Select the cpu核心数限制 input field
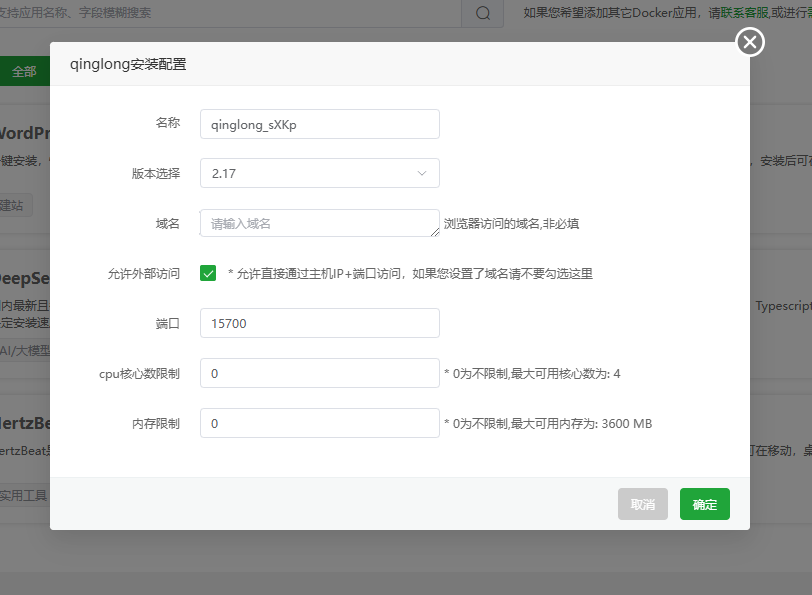812x595 pixels. coord(319,373)
